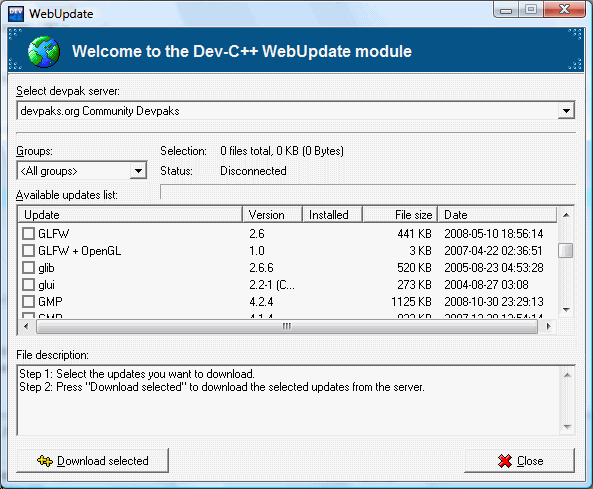
Task: Sort by Date column header
Action: 497,215
